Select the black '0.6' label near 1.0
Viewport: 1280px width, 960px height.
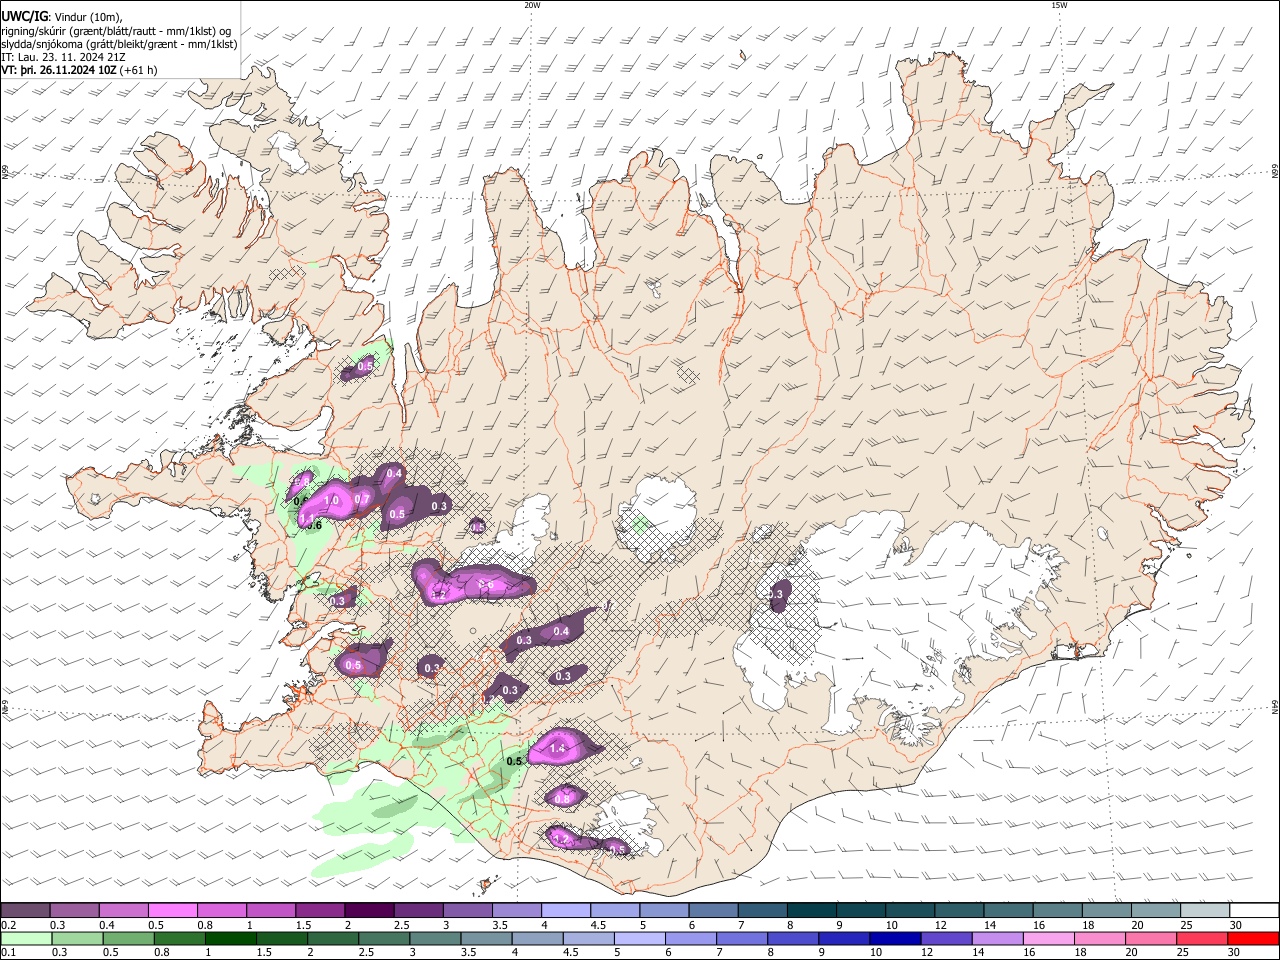pos(313,524)
